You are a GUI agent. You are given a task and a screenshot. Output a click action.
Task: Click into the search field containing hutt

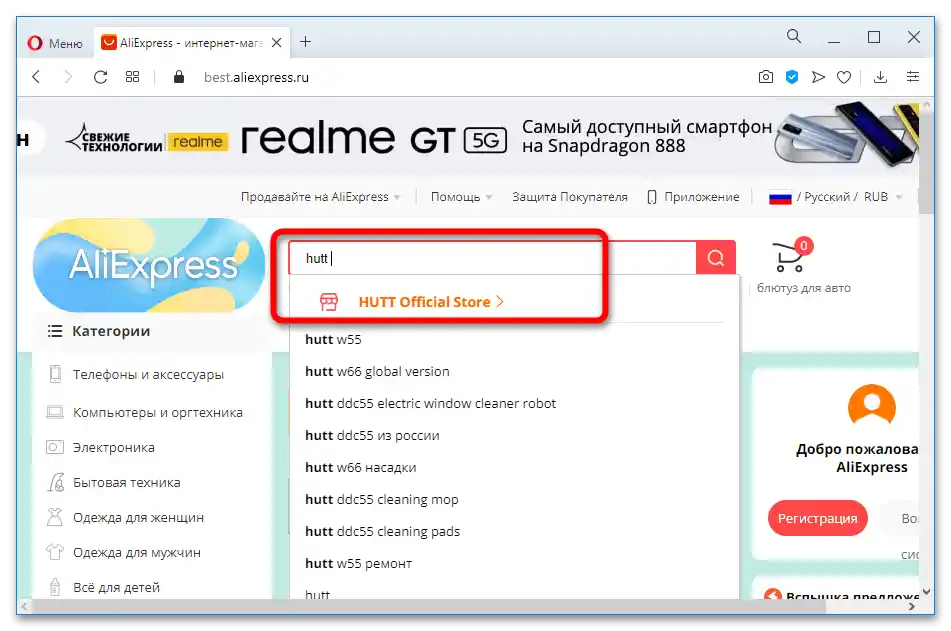pos(492,258)
